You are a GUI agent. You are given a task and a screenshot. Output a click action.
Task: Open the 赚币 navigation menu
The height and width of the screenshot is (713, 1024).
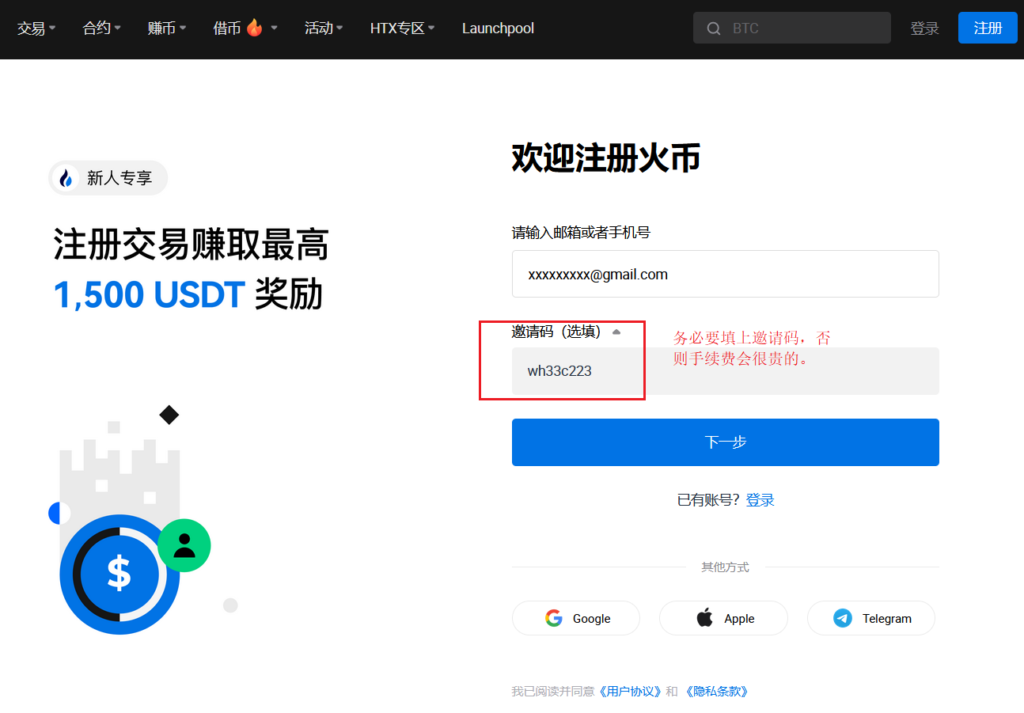coord(167,28)
